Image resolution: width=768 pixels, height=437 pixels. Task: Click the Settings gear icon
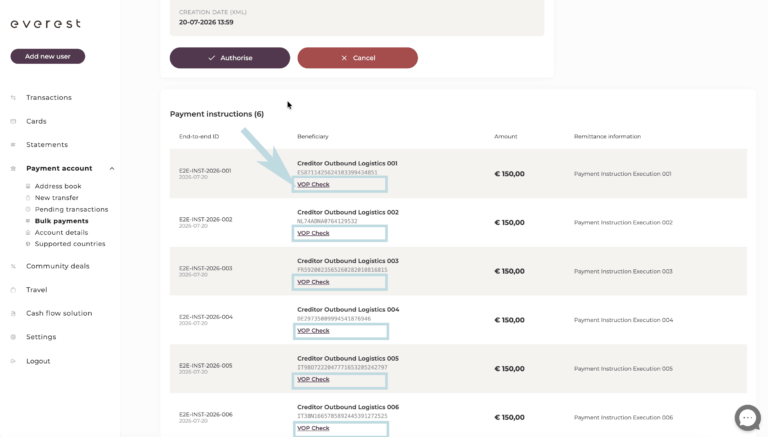point(13,337)
